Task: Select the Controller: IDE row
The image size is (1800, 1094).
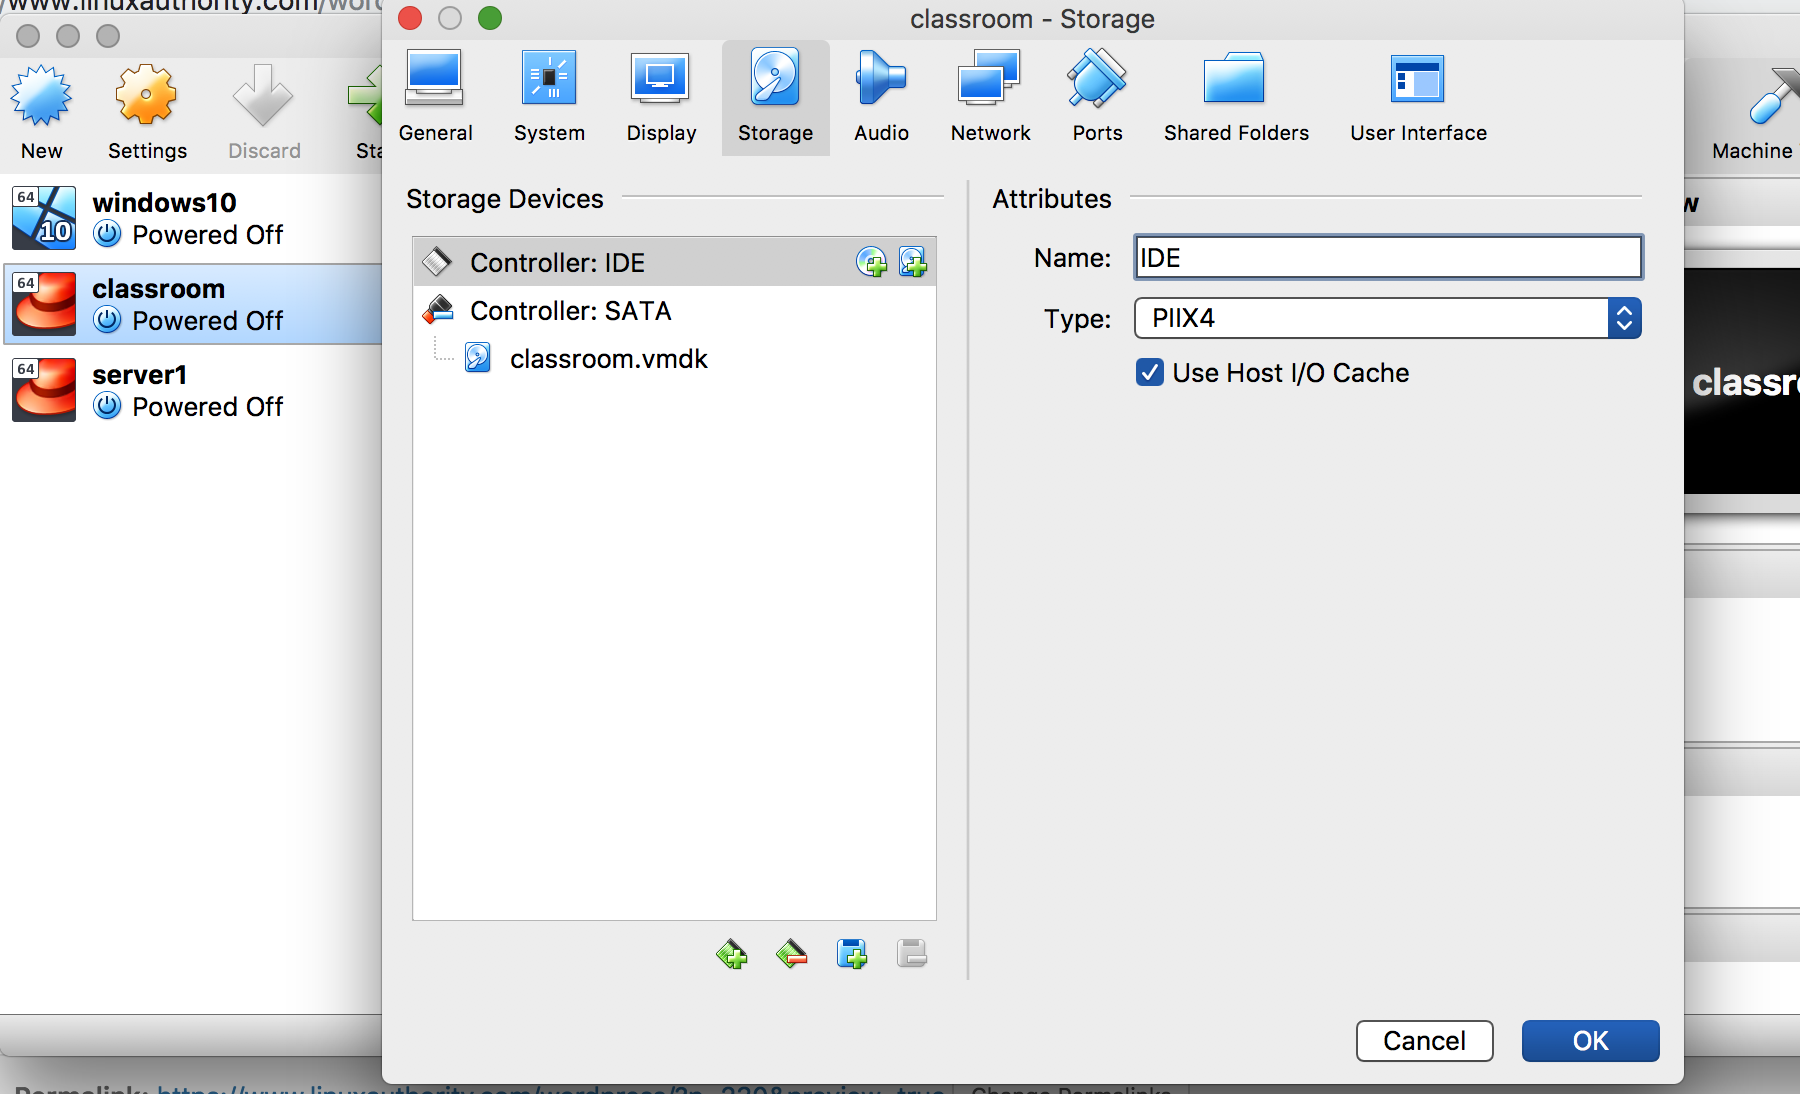Action: (x=674, y=262)
